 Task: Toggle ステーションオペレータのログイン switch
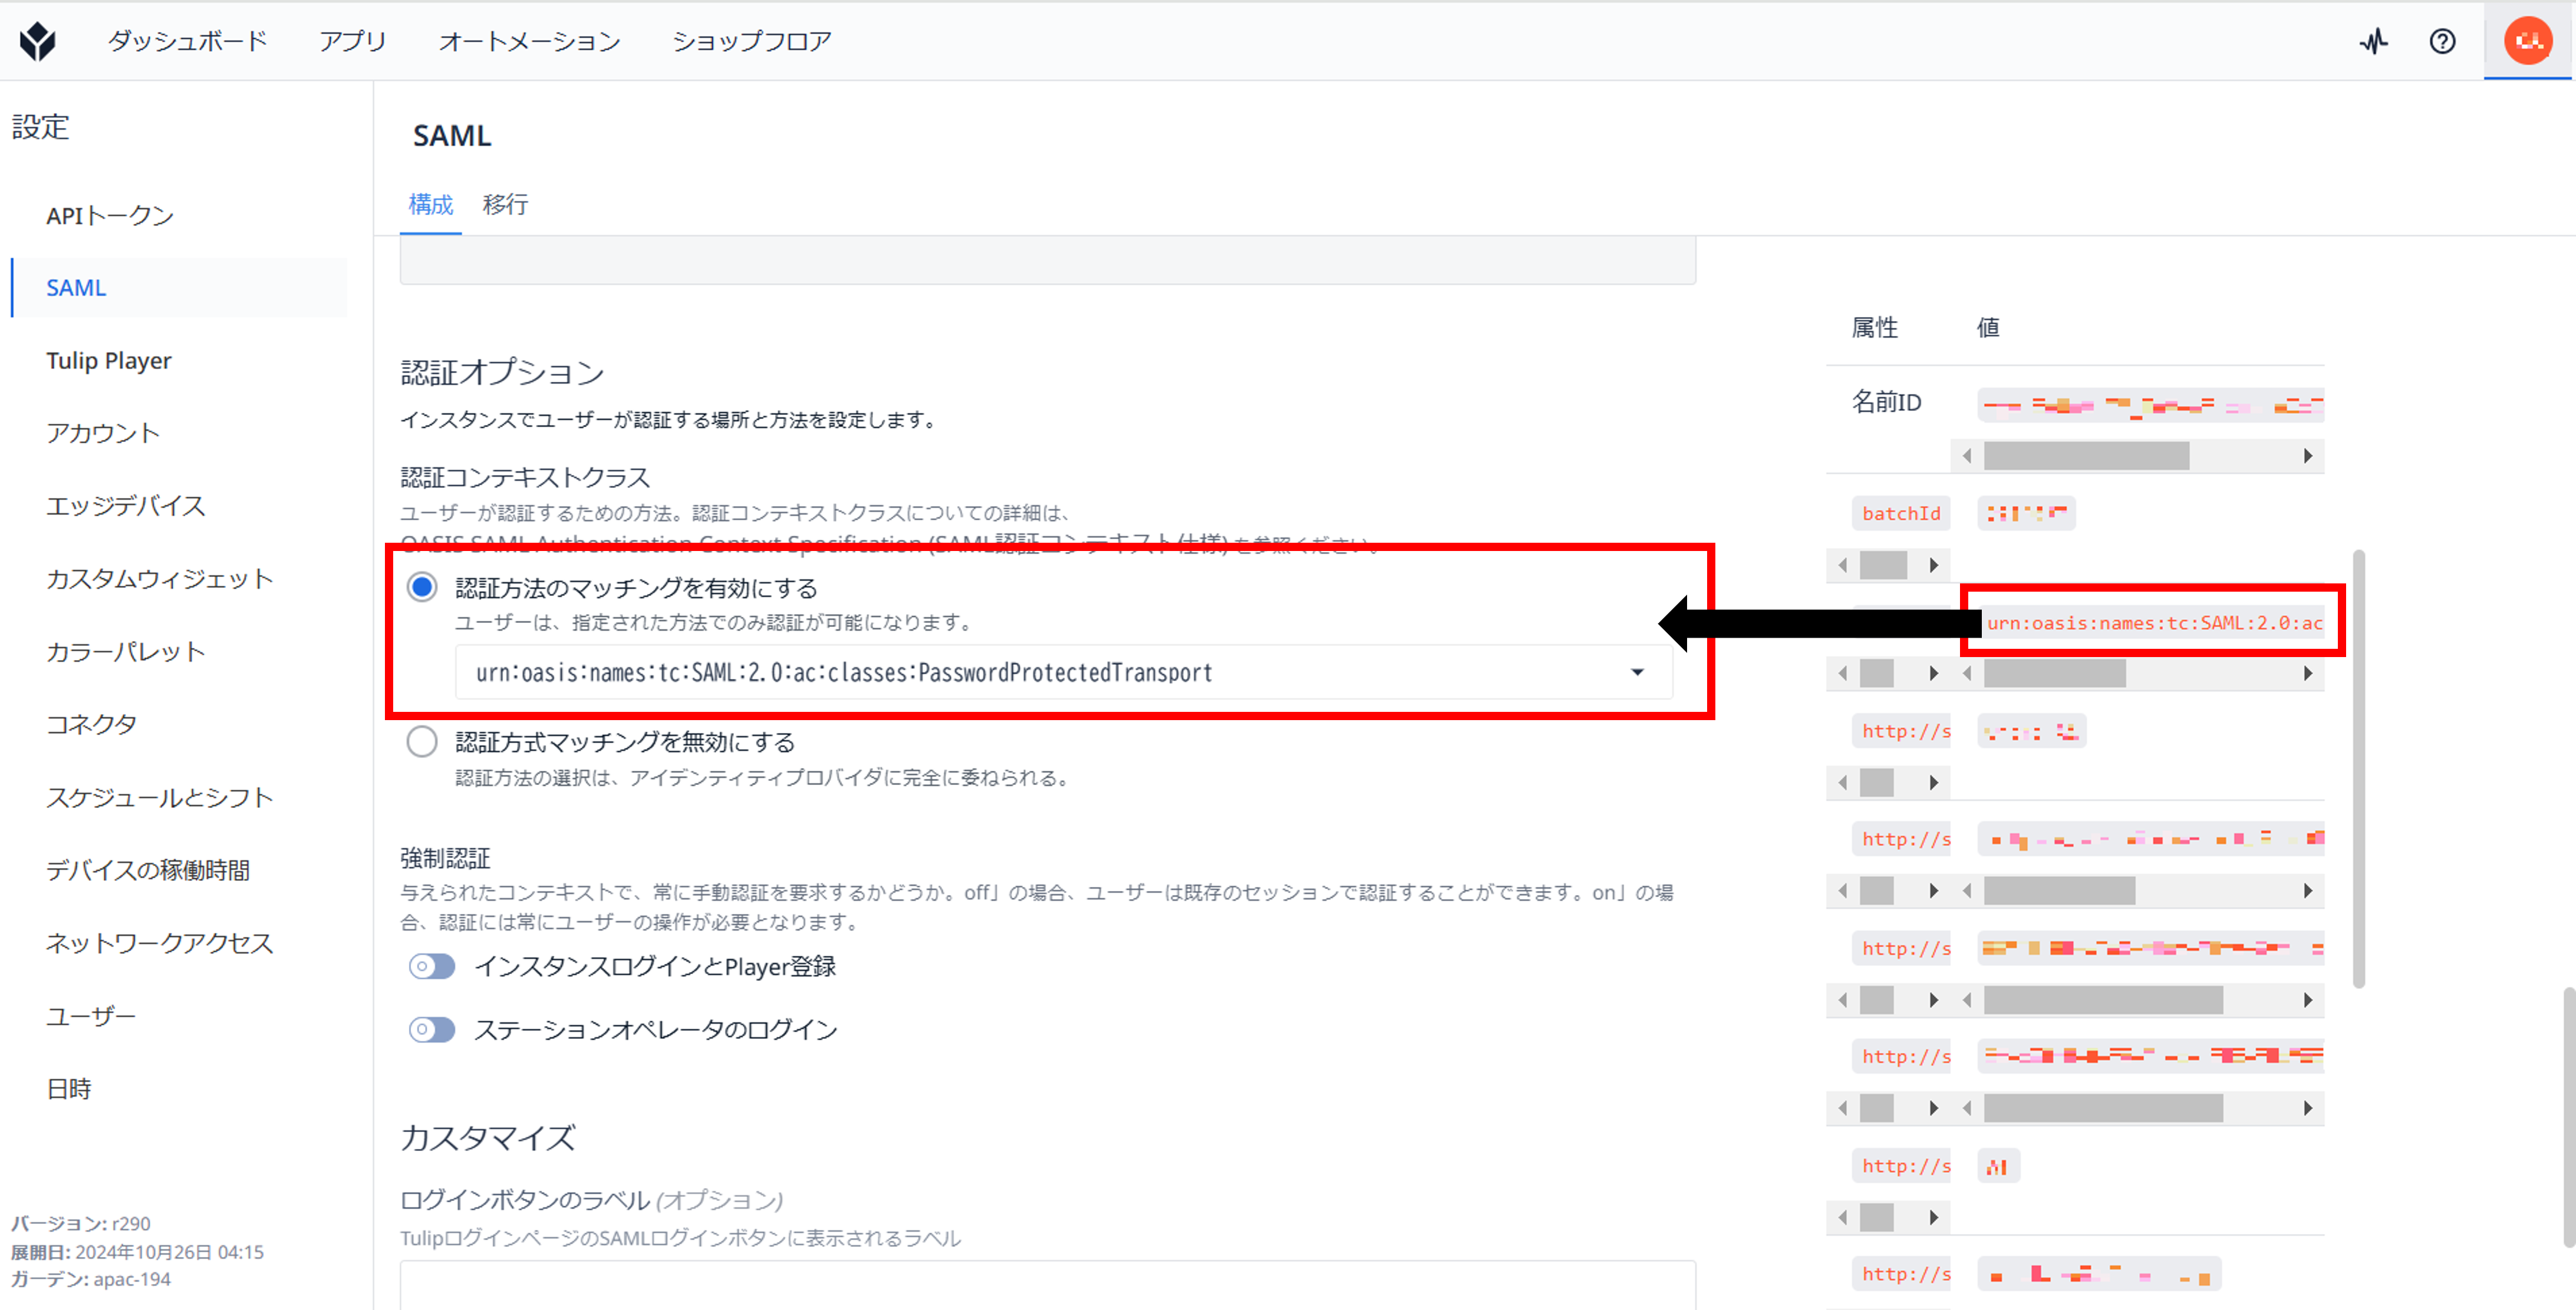click(432, 1030)
